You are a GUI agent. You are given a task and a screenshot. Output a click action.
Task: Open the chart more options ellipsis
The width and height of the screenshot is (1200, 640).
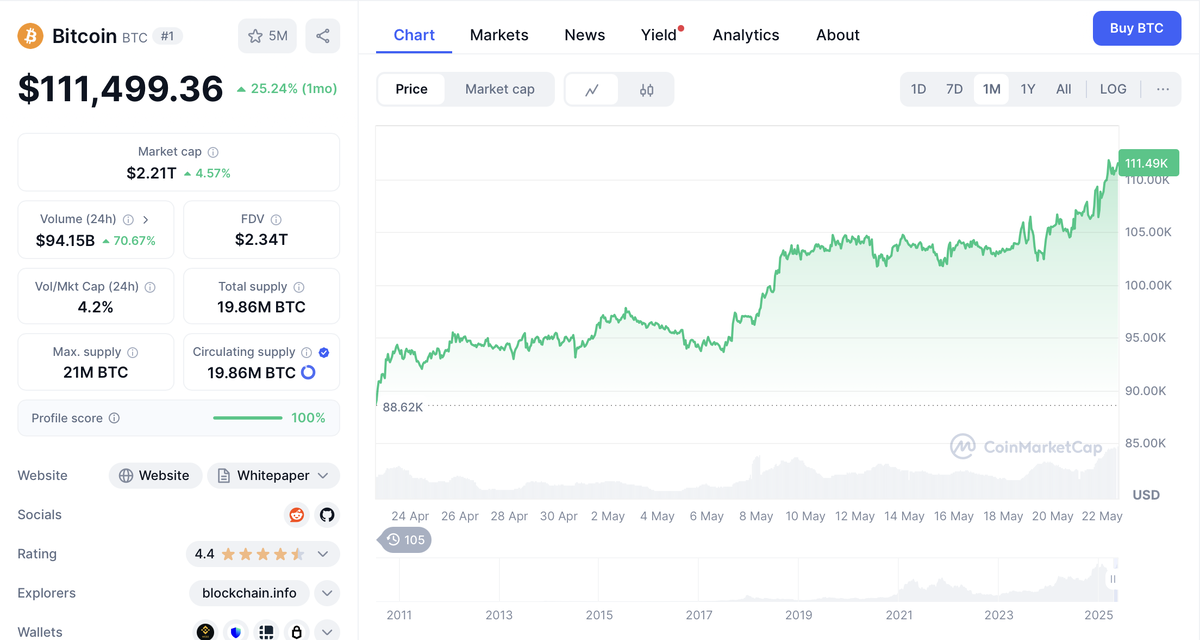pos(1163,89)
